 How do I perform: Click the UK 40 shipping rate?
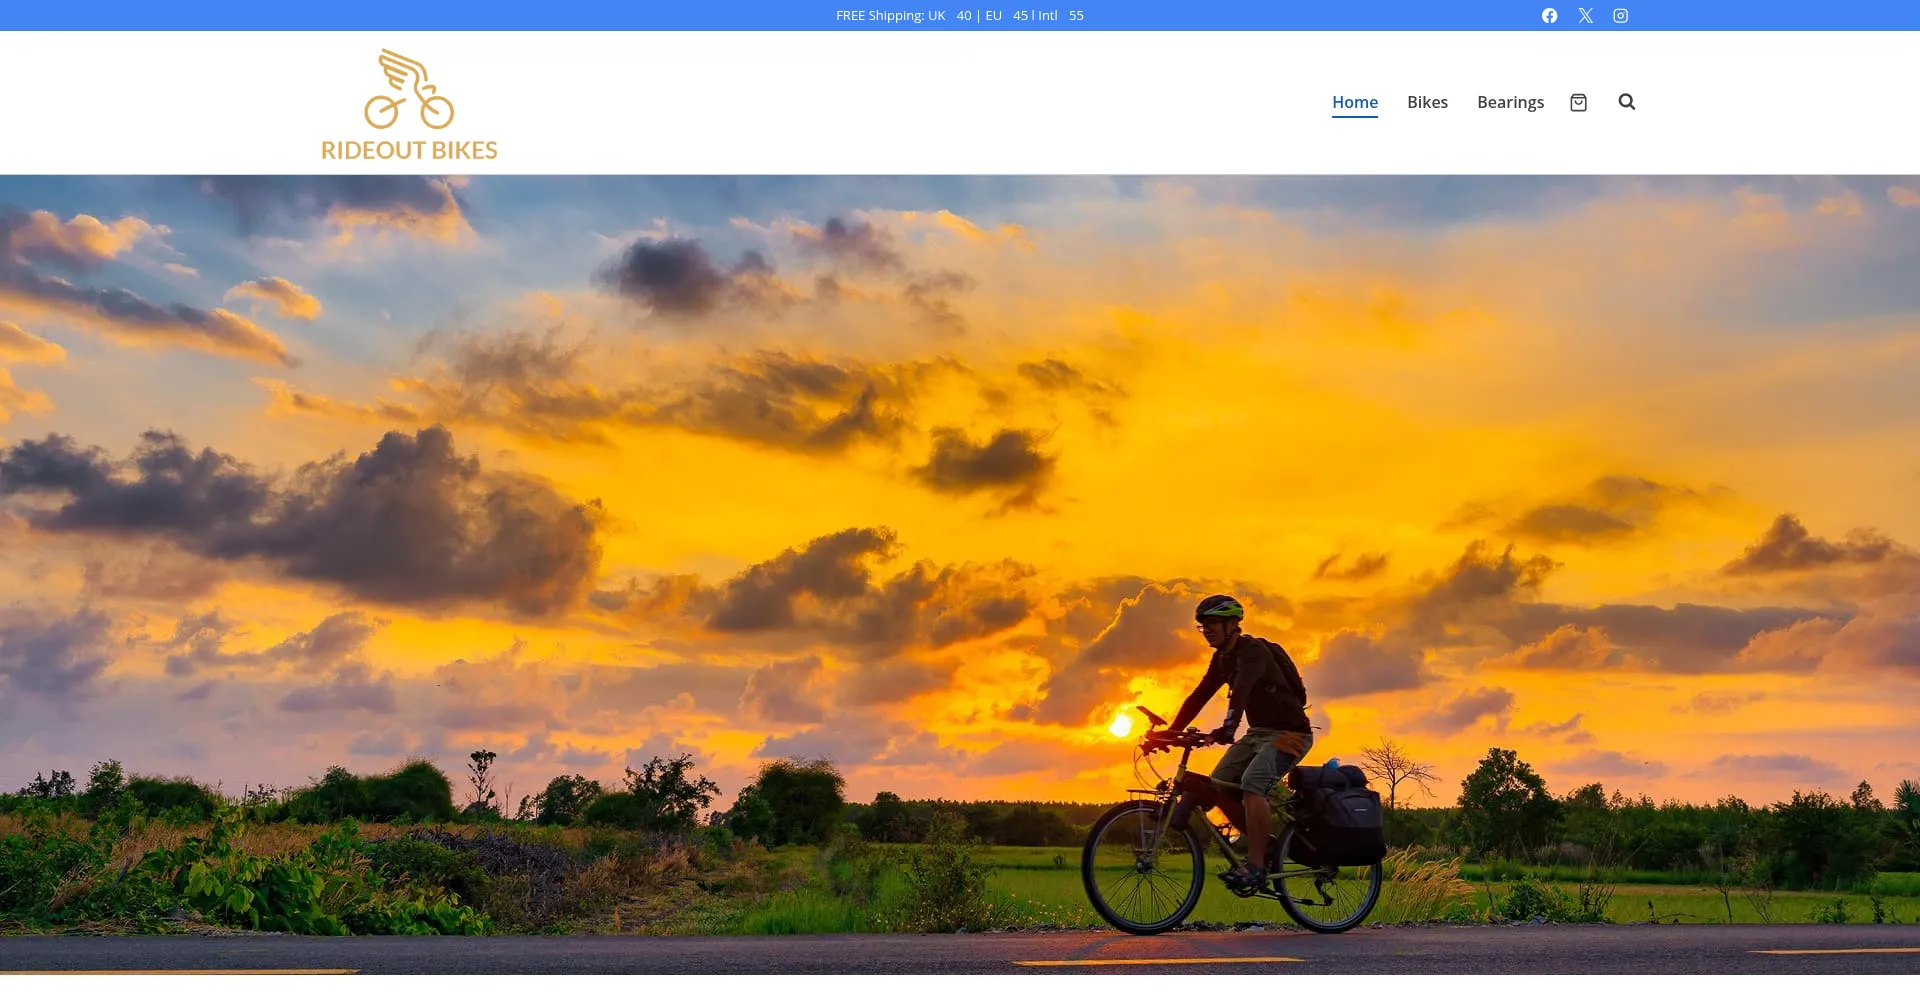coord(950,16)
